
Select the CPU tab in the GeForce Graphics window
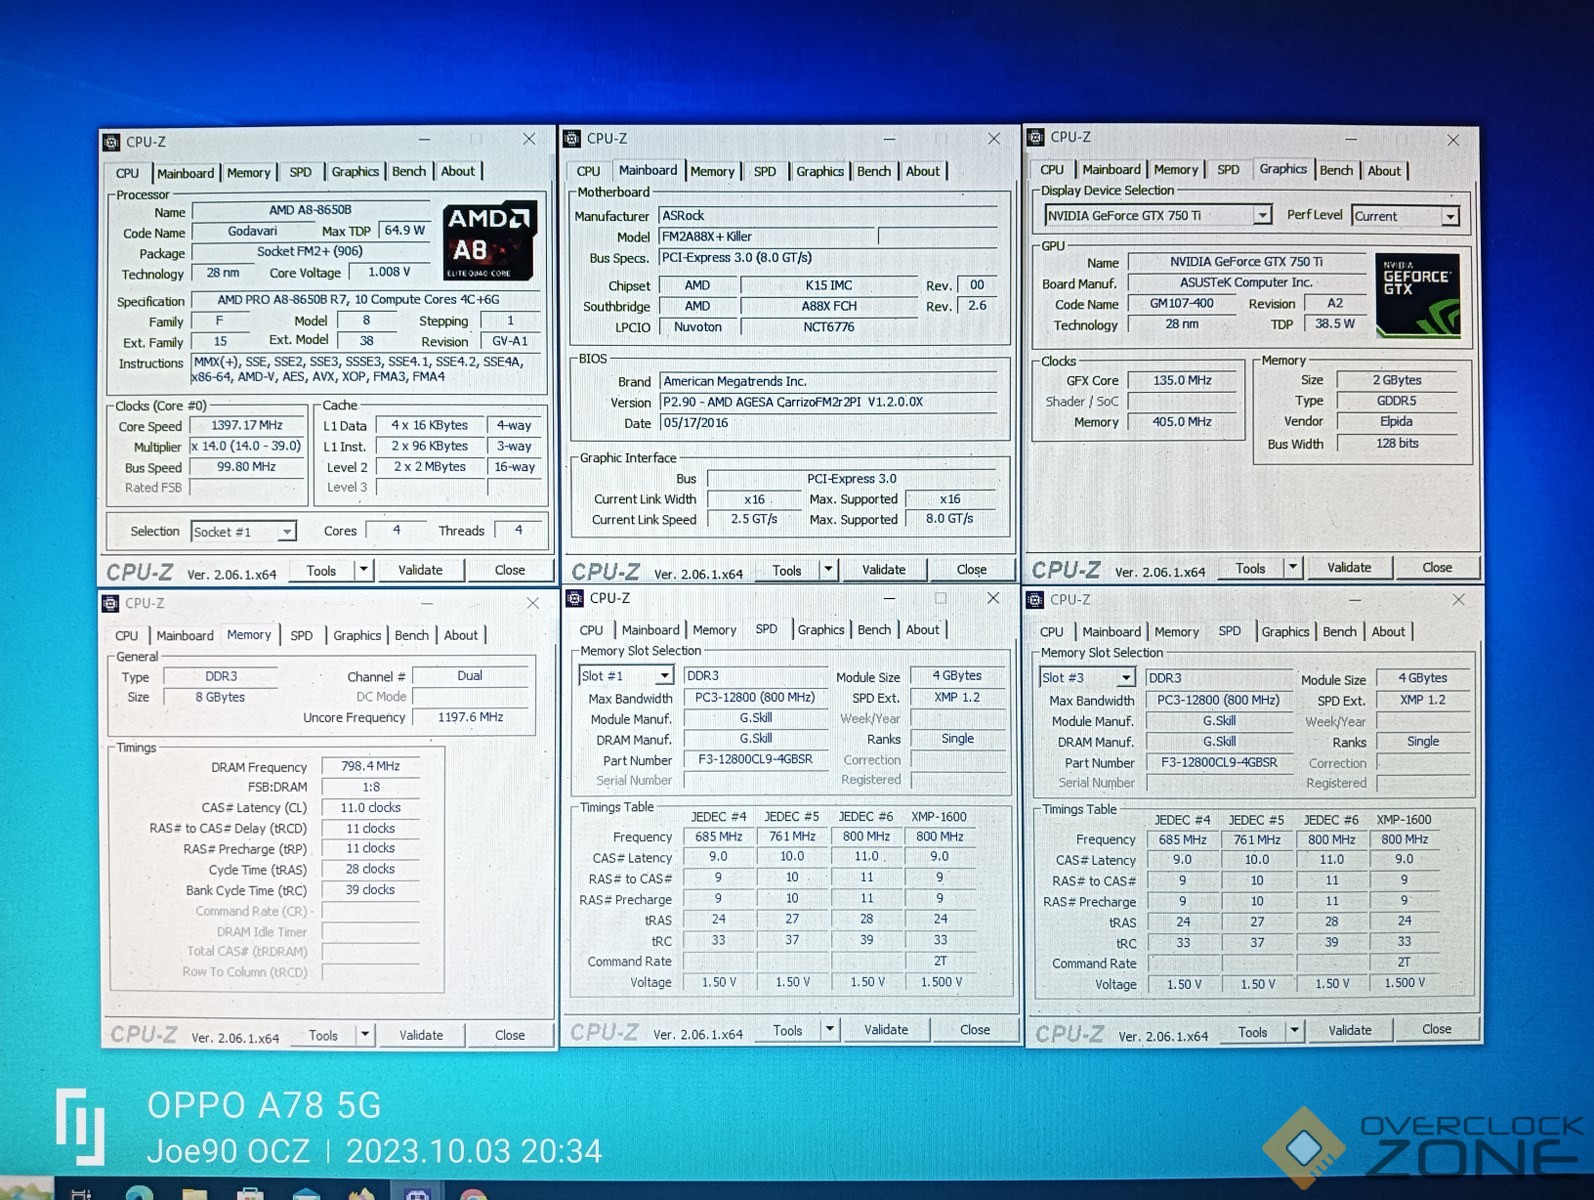pyautogui.click(x=1052, y=170)
